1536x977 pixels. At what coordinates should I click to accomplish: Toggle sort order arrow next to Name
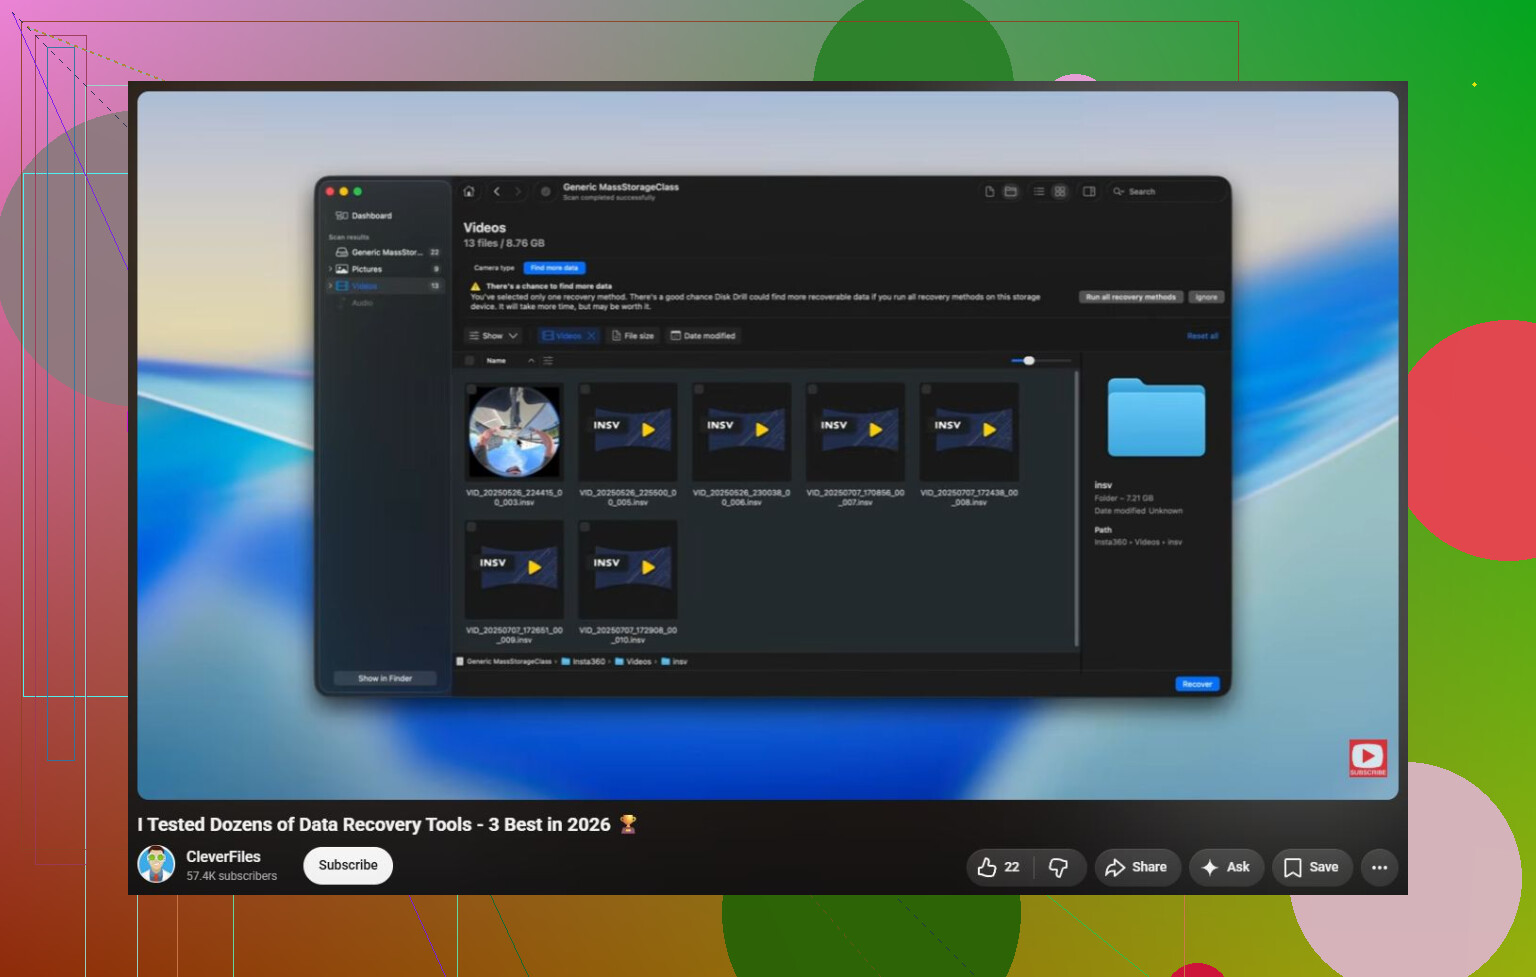coord(531,360)
